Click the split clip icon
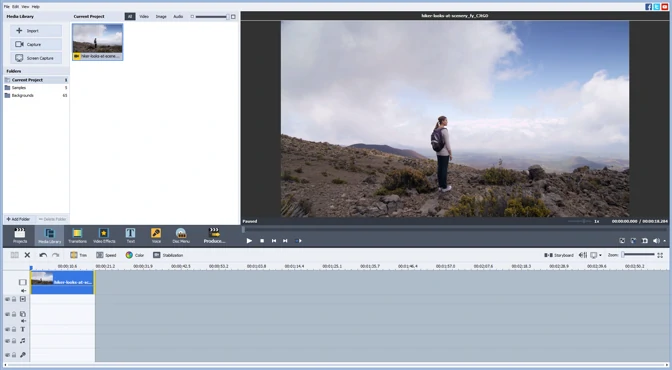 (15, 255)
